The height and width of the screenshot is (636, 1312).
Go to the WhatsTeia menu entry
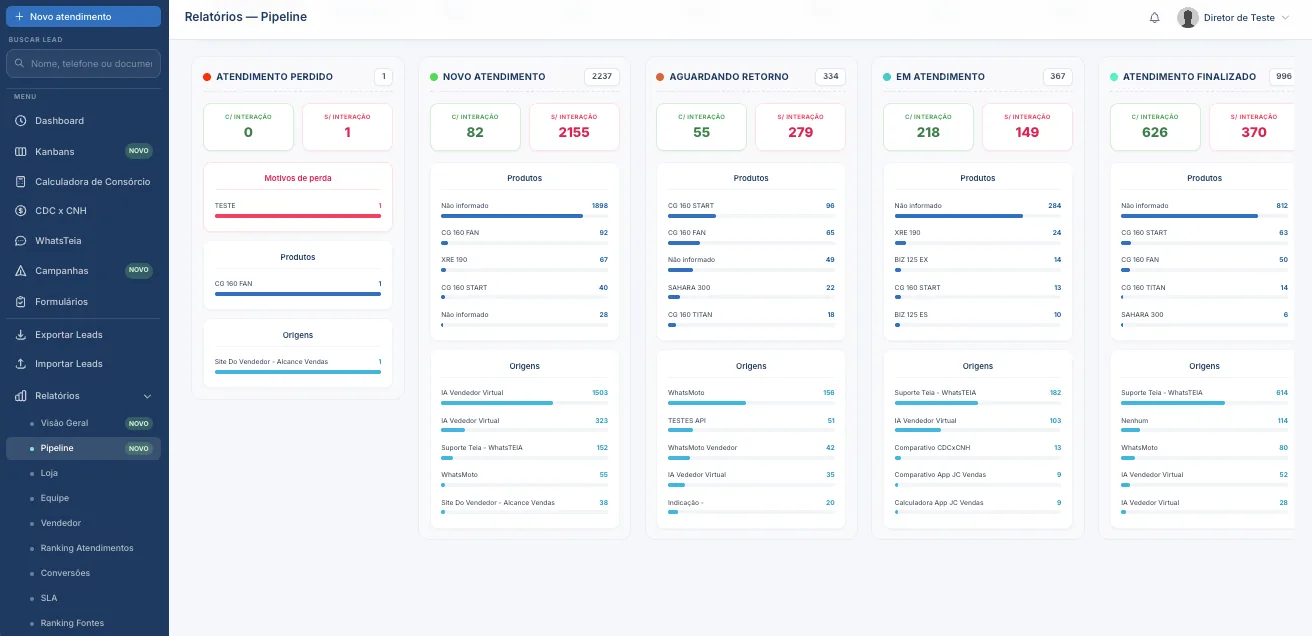tap(83, 241)
